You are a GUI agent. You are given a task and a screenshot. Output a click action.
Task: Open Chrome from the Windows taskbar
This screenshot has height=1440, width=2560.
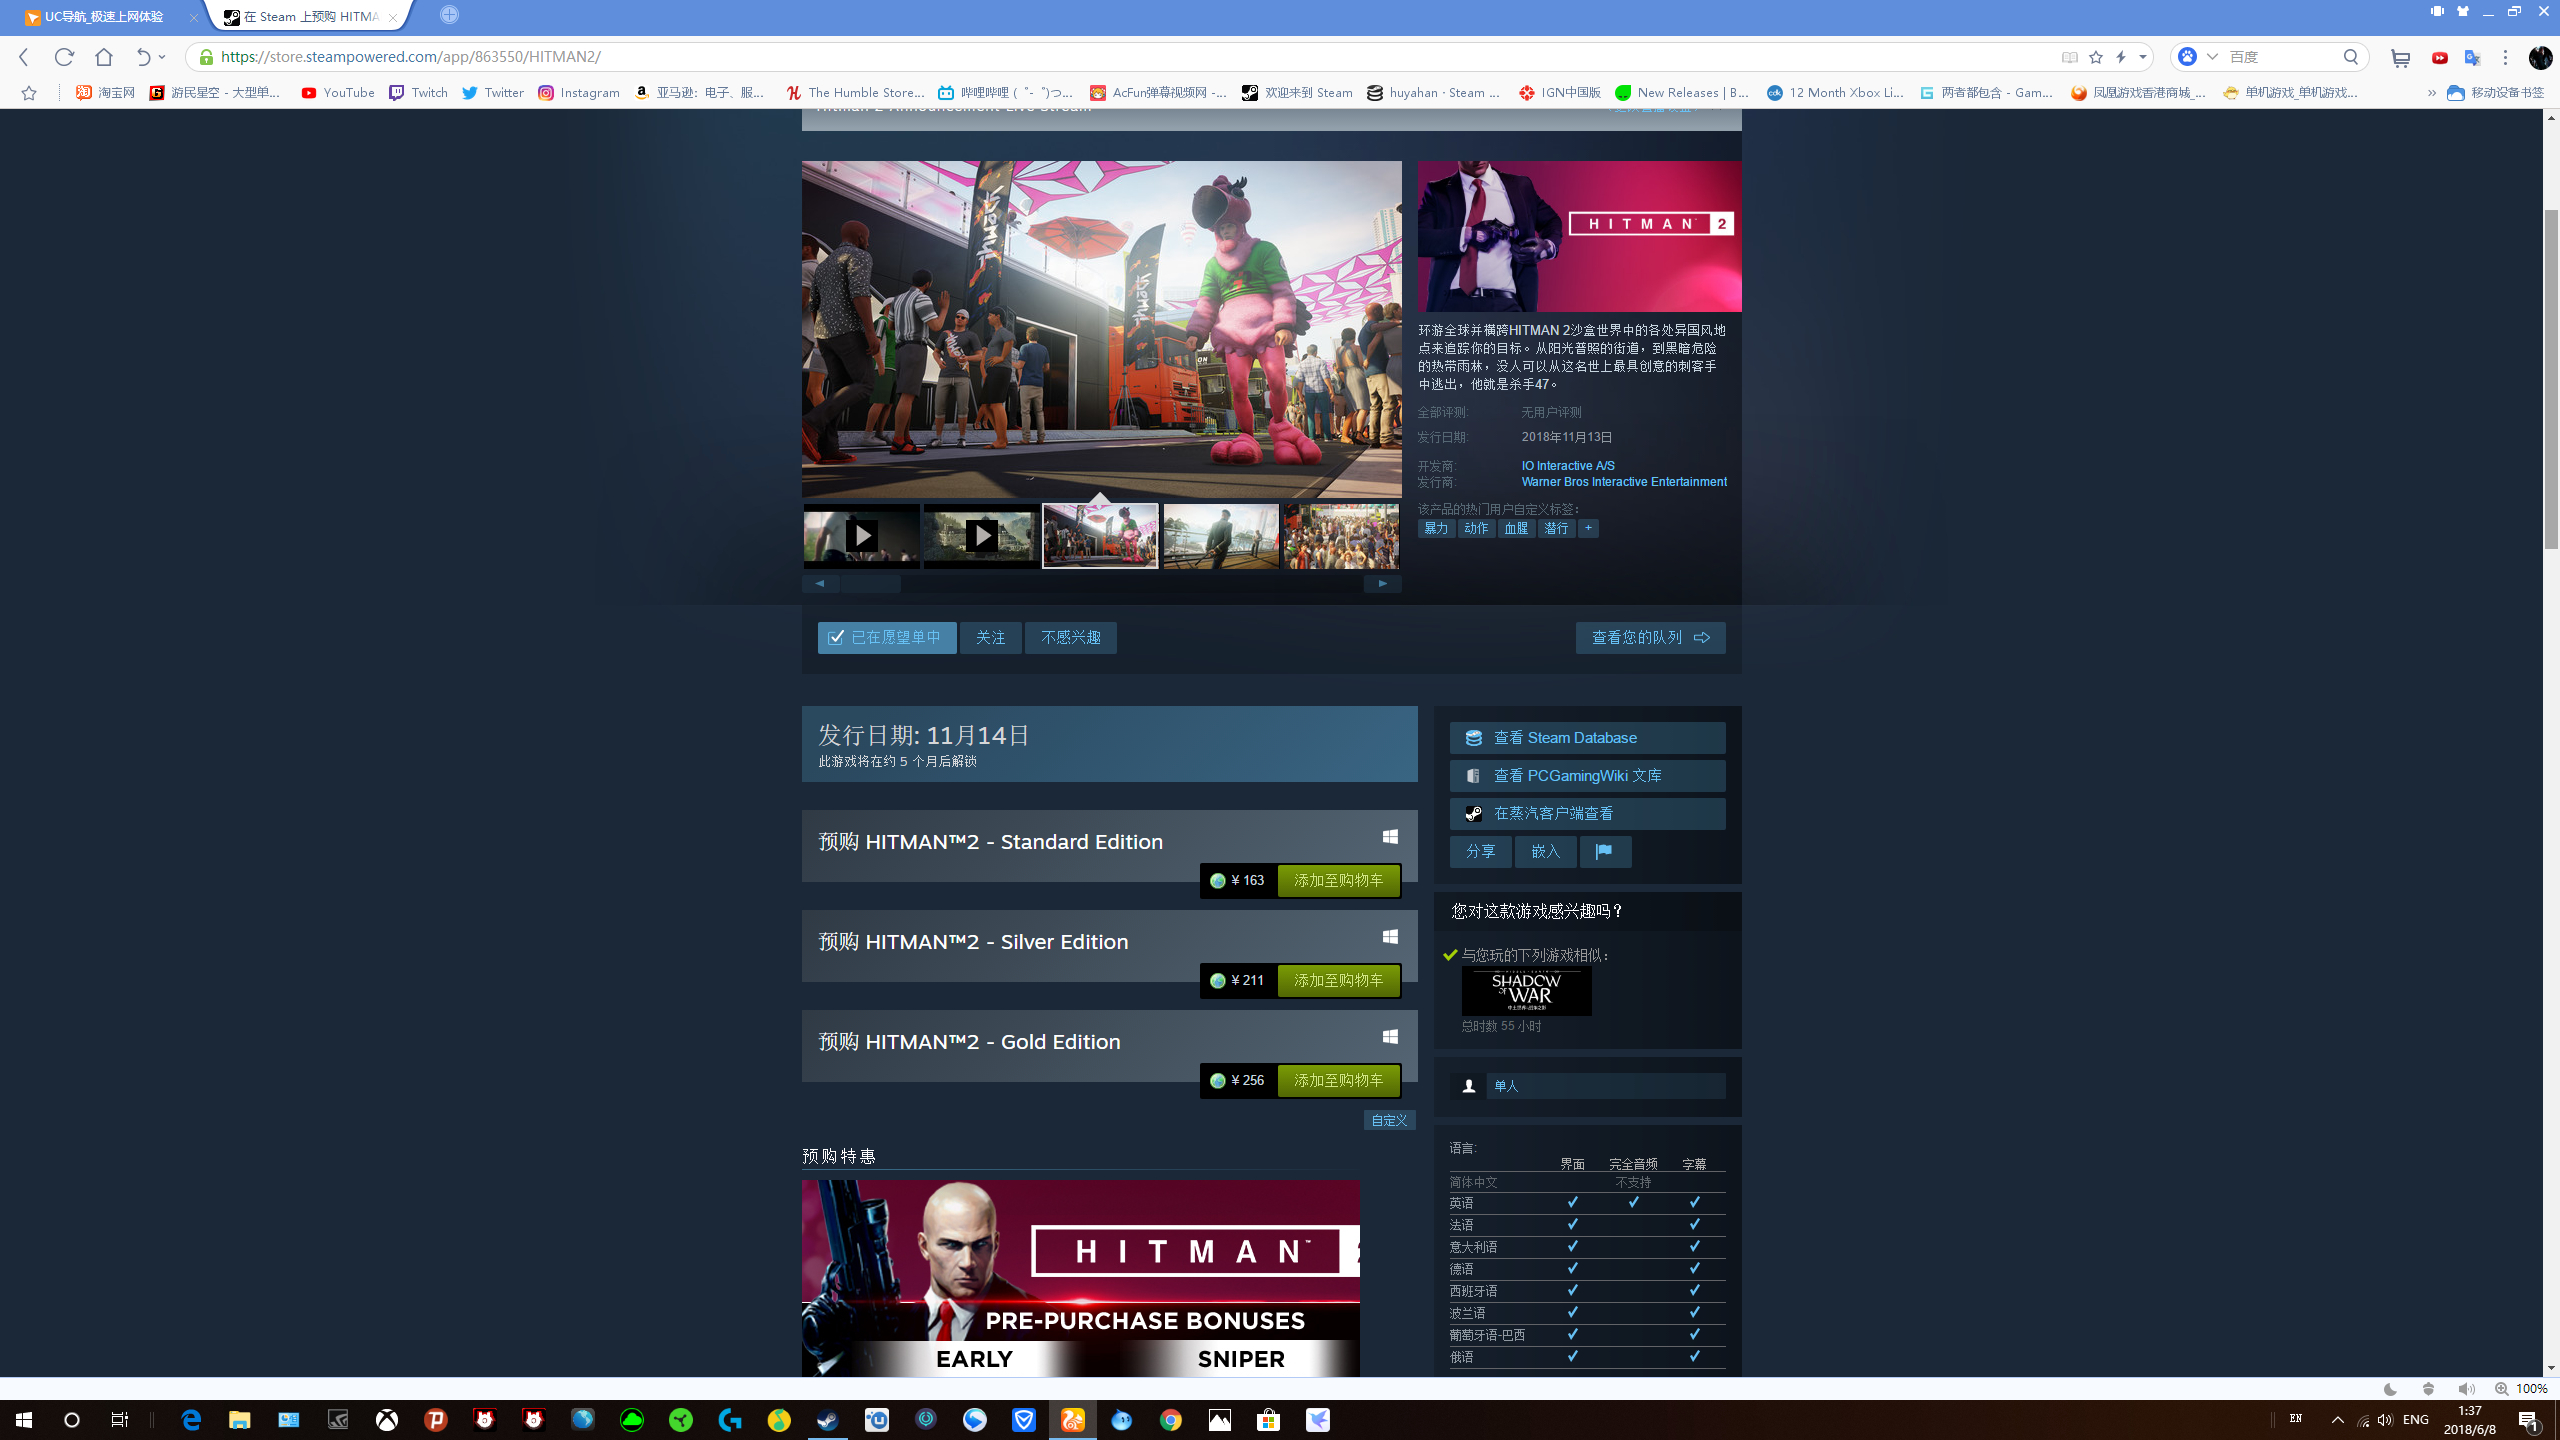point(1170,1420)
